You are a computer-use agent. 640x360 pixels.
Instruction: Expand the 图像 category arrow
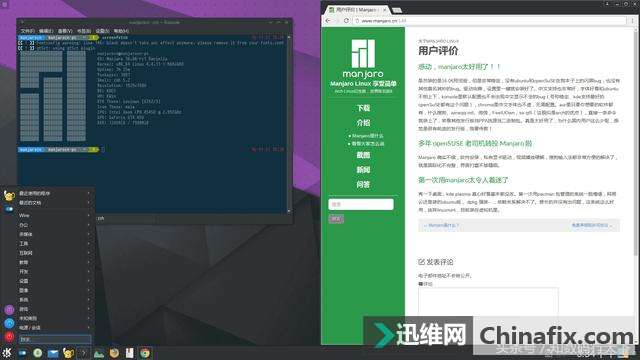pyautogui.click(x=88, y=290)
